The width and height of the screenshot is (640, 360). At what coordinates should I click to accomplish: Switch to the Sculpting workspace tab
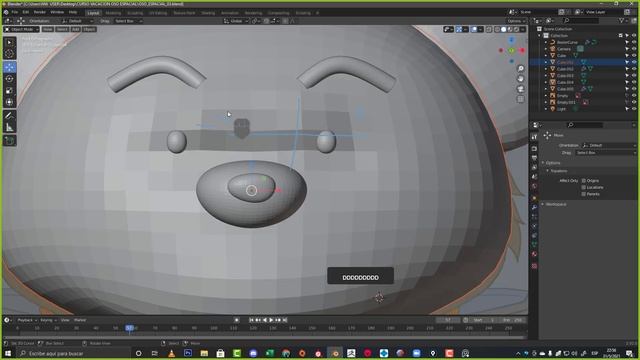[x=135, y=13]
